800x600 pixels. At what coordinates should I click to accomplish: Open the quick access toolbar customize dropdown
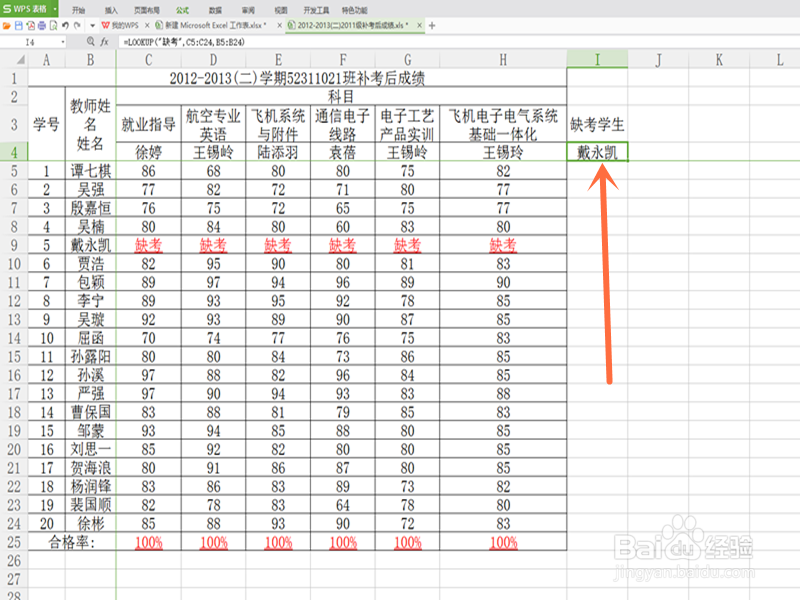point(92,24)
